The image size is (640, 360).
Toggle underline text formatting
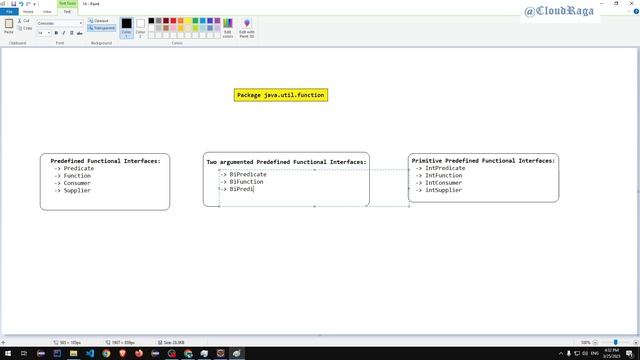coord(71,33)
